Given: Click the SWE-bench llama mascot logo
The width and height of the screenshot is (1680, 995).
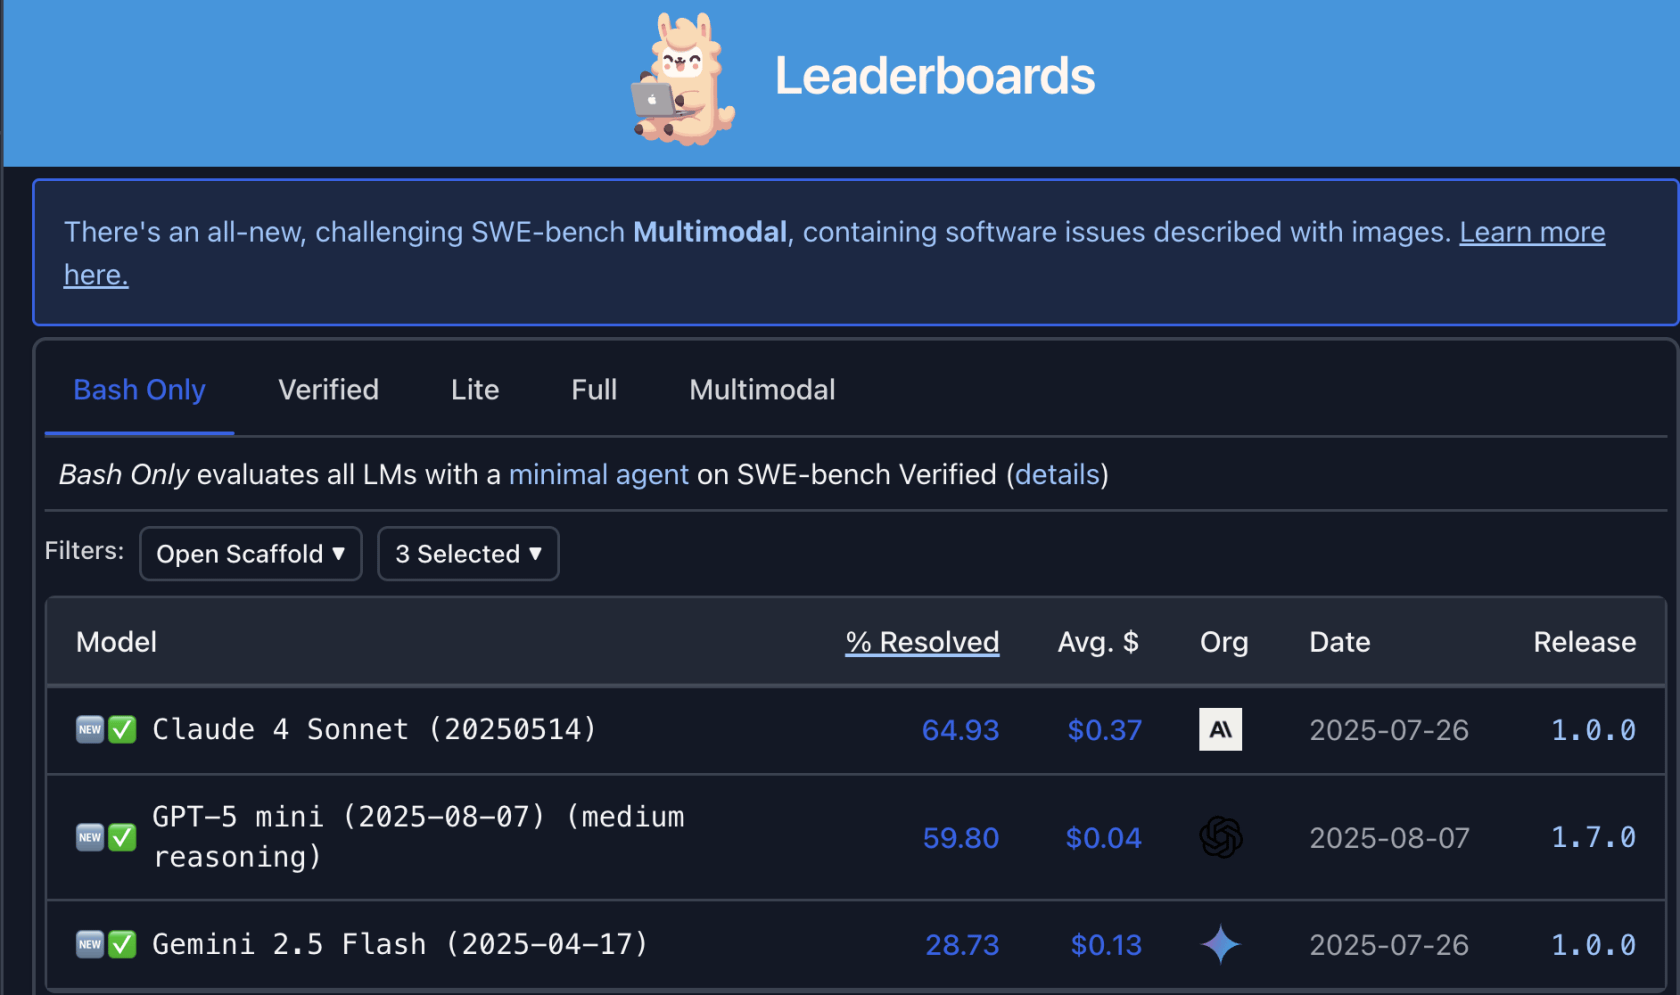Looking at the screenshot, I should pos(684,80).
